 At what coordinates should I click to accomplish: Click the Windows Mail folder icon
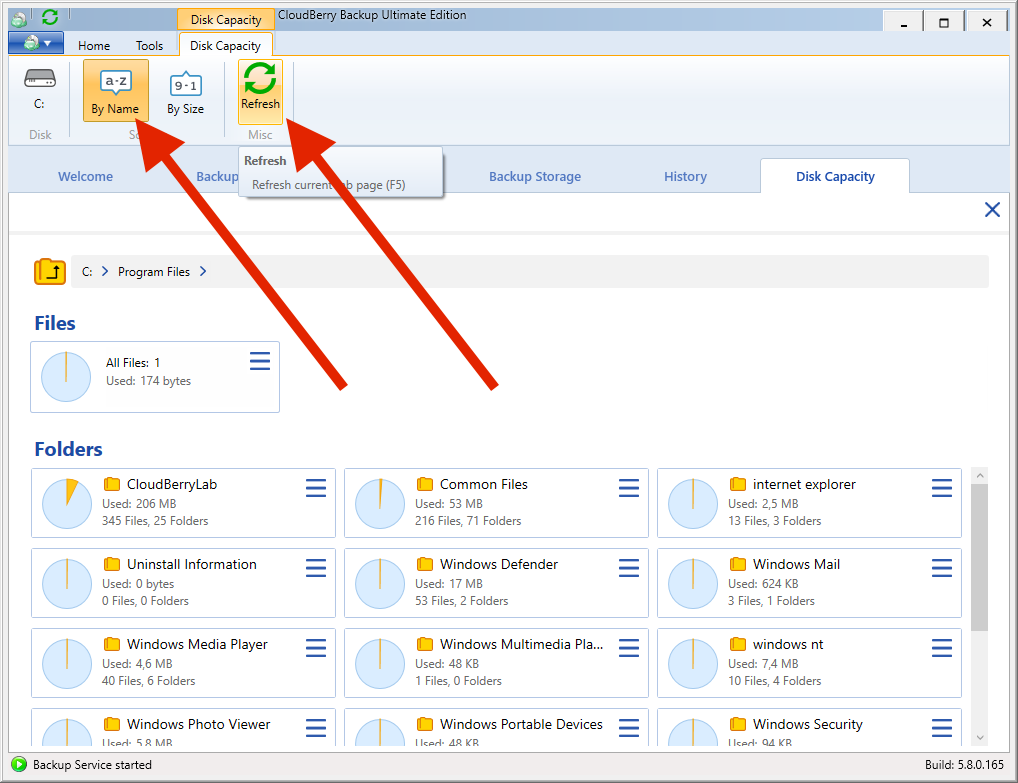click(738, 564)
